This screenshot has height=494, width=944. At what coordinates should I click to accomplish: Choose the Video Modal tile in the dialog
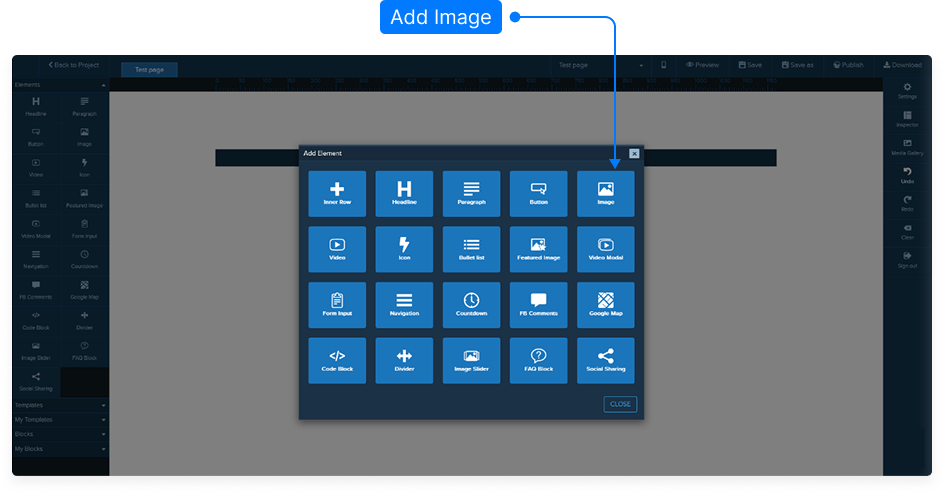[605, 249]
